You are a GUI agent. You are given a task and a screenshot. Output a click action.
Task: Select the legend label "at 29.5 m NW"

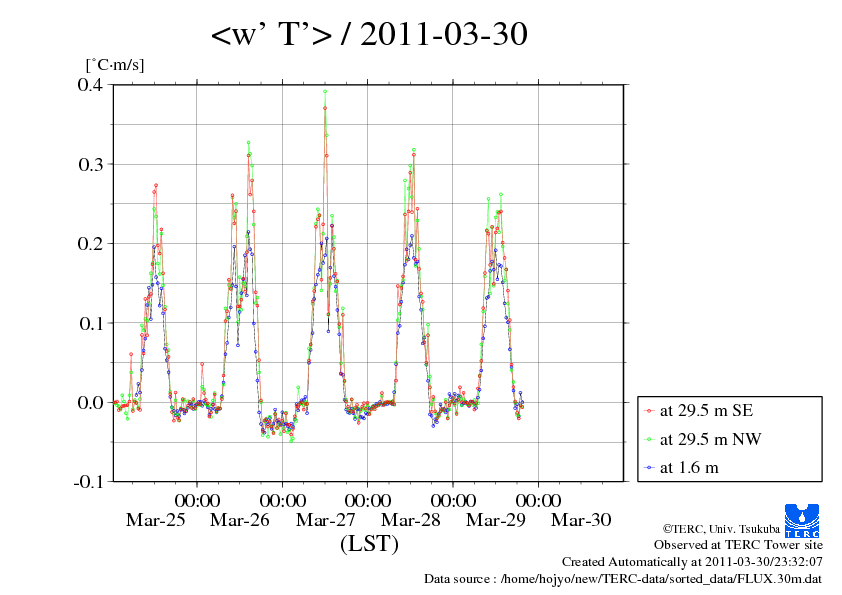coord(710,439)
